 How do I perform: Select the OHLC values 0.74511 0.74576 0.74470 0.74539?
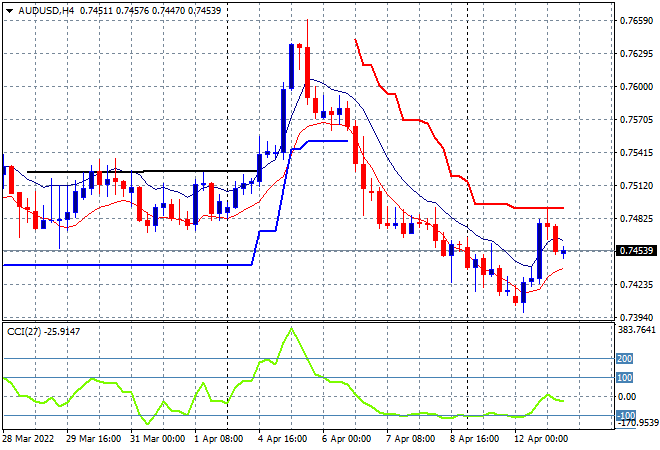[x=150, y=11]
